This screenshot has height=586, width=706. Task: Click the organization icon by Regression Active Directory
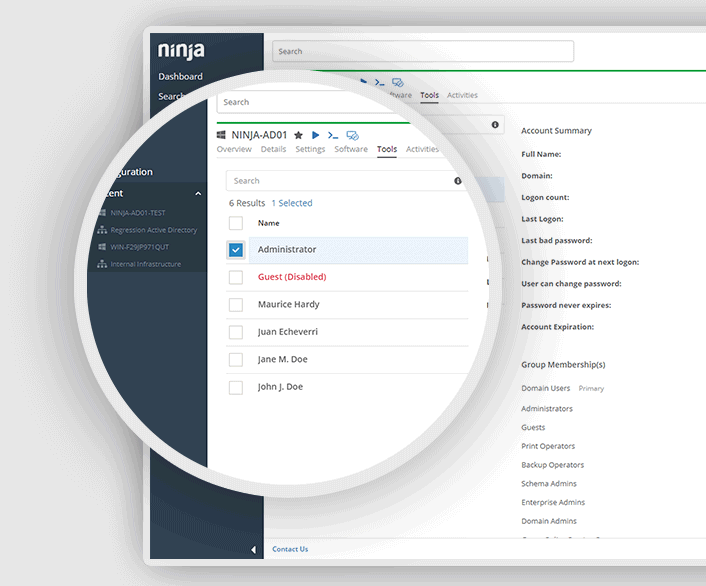click(102, 230)
